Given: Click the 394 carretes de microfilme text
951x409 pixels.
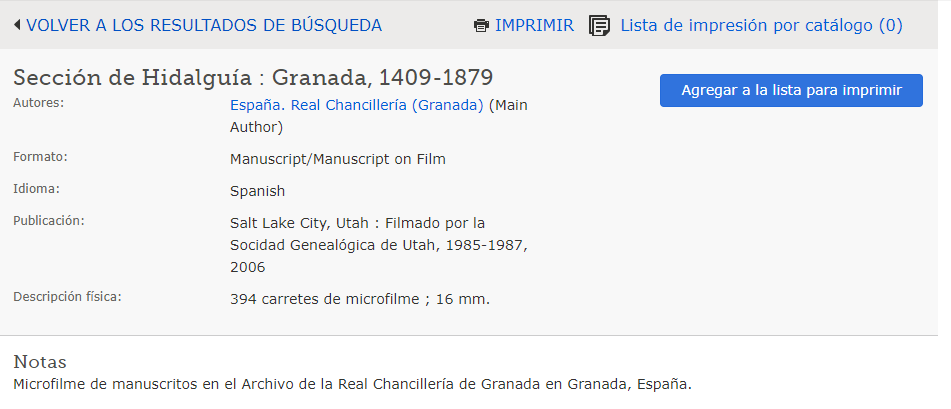Looking at the screenshot, I should tap(359, 298).
